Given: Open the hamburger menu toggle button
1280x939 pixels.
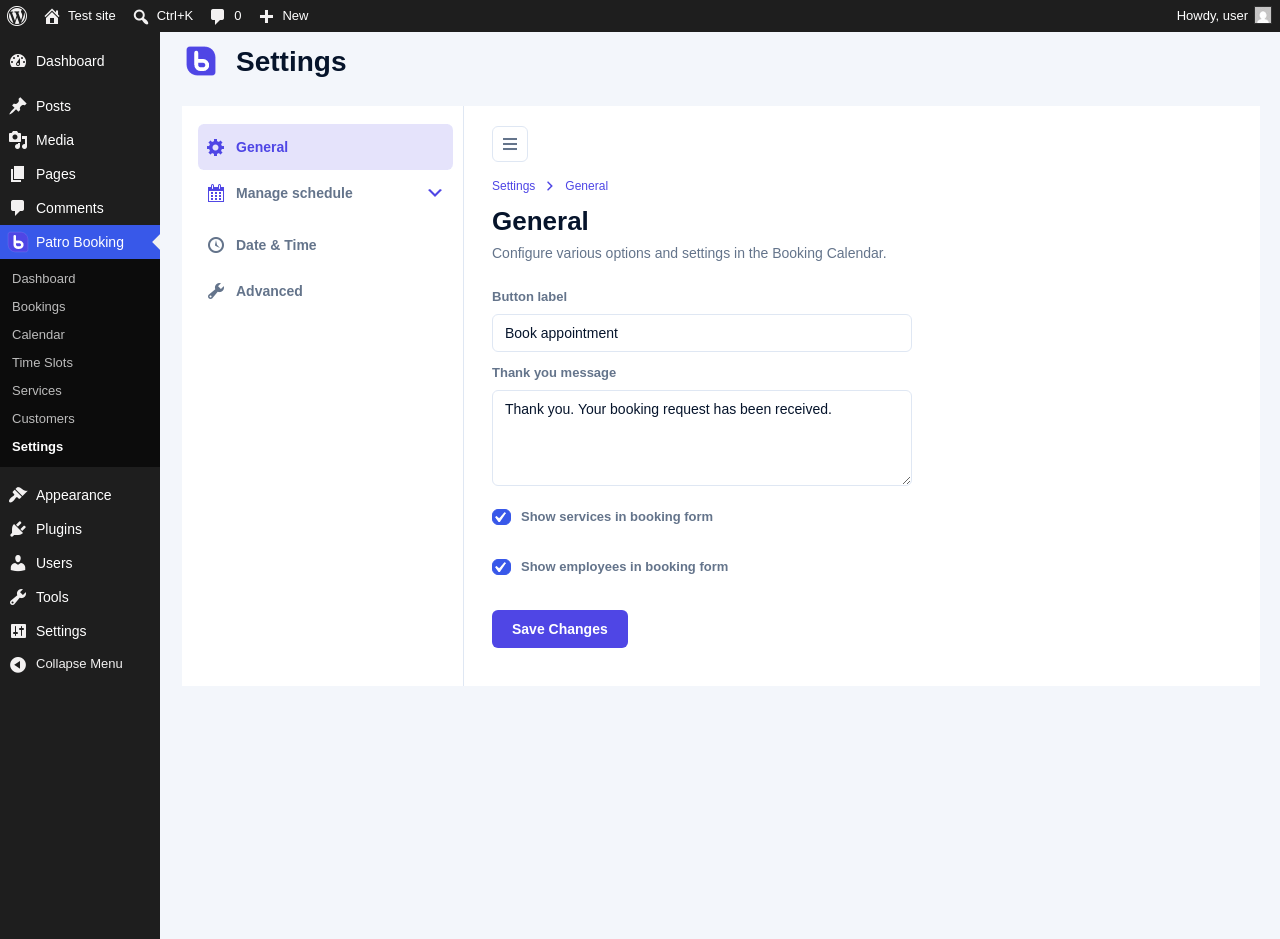Looking at the screenshot, I should (x=510, y=144).
